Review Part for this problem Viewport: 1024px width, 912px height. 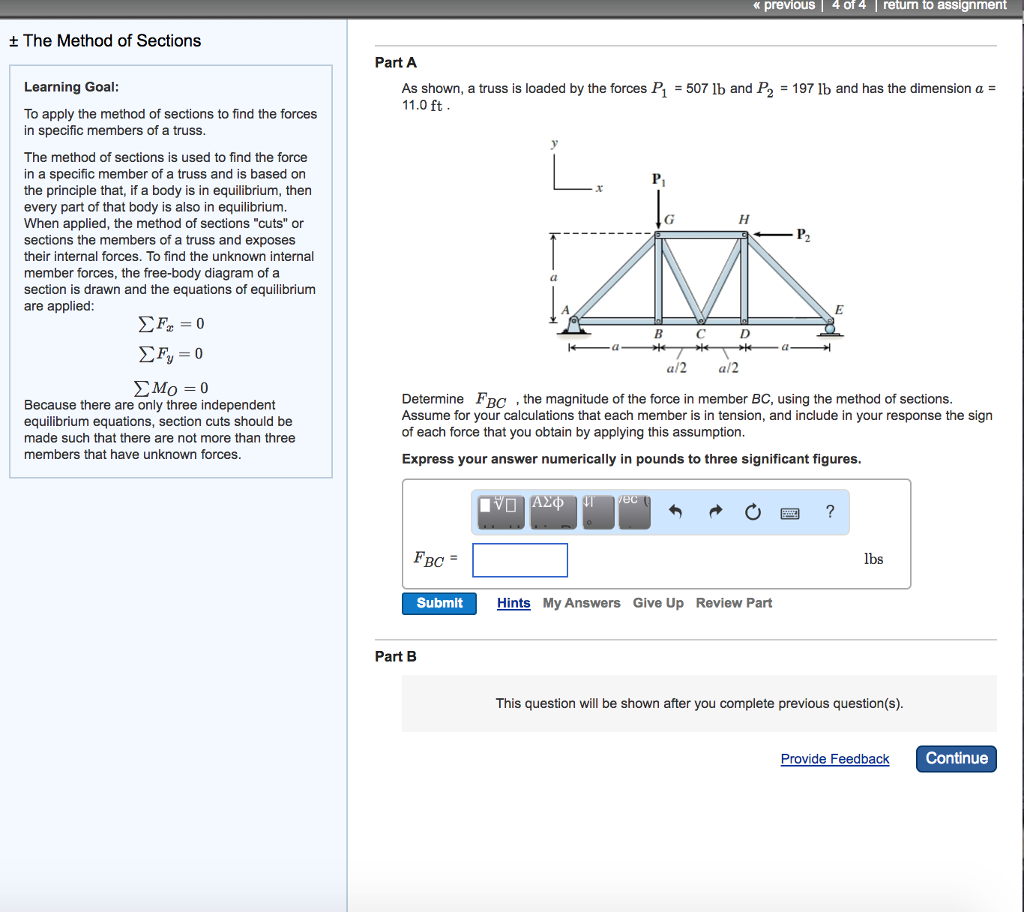tap(733, 602)
